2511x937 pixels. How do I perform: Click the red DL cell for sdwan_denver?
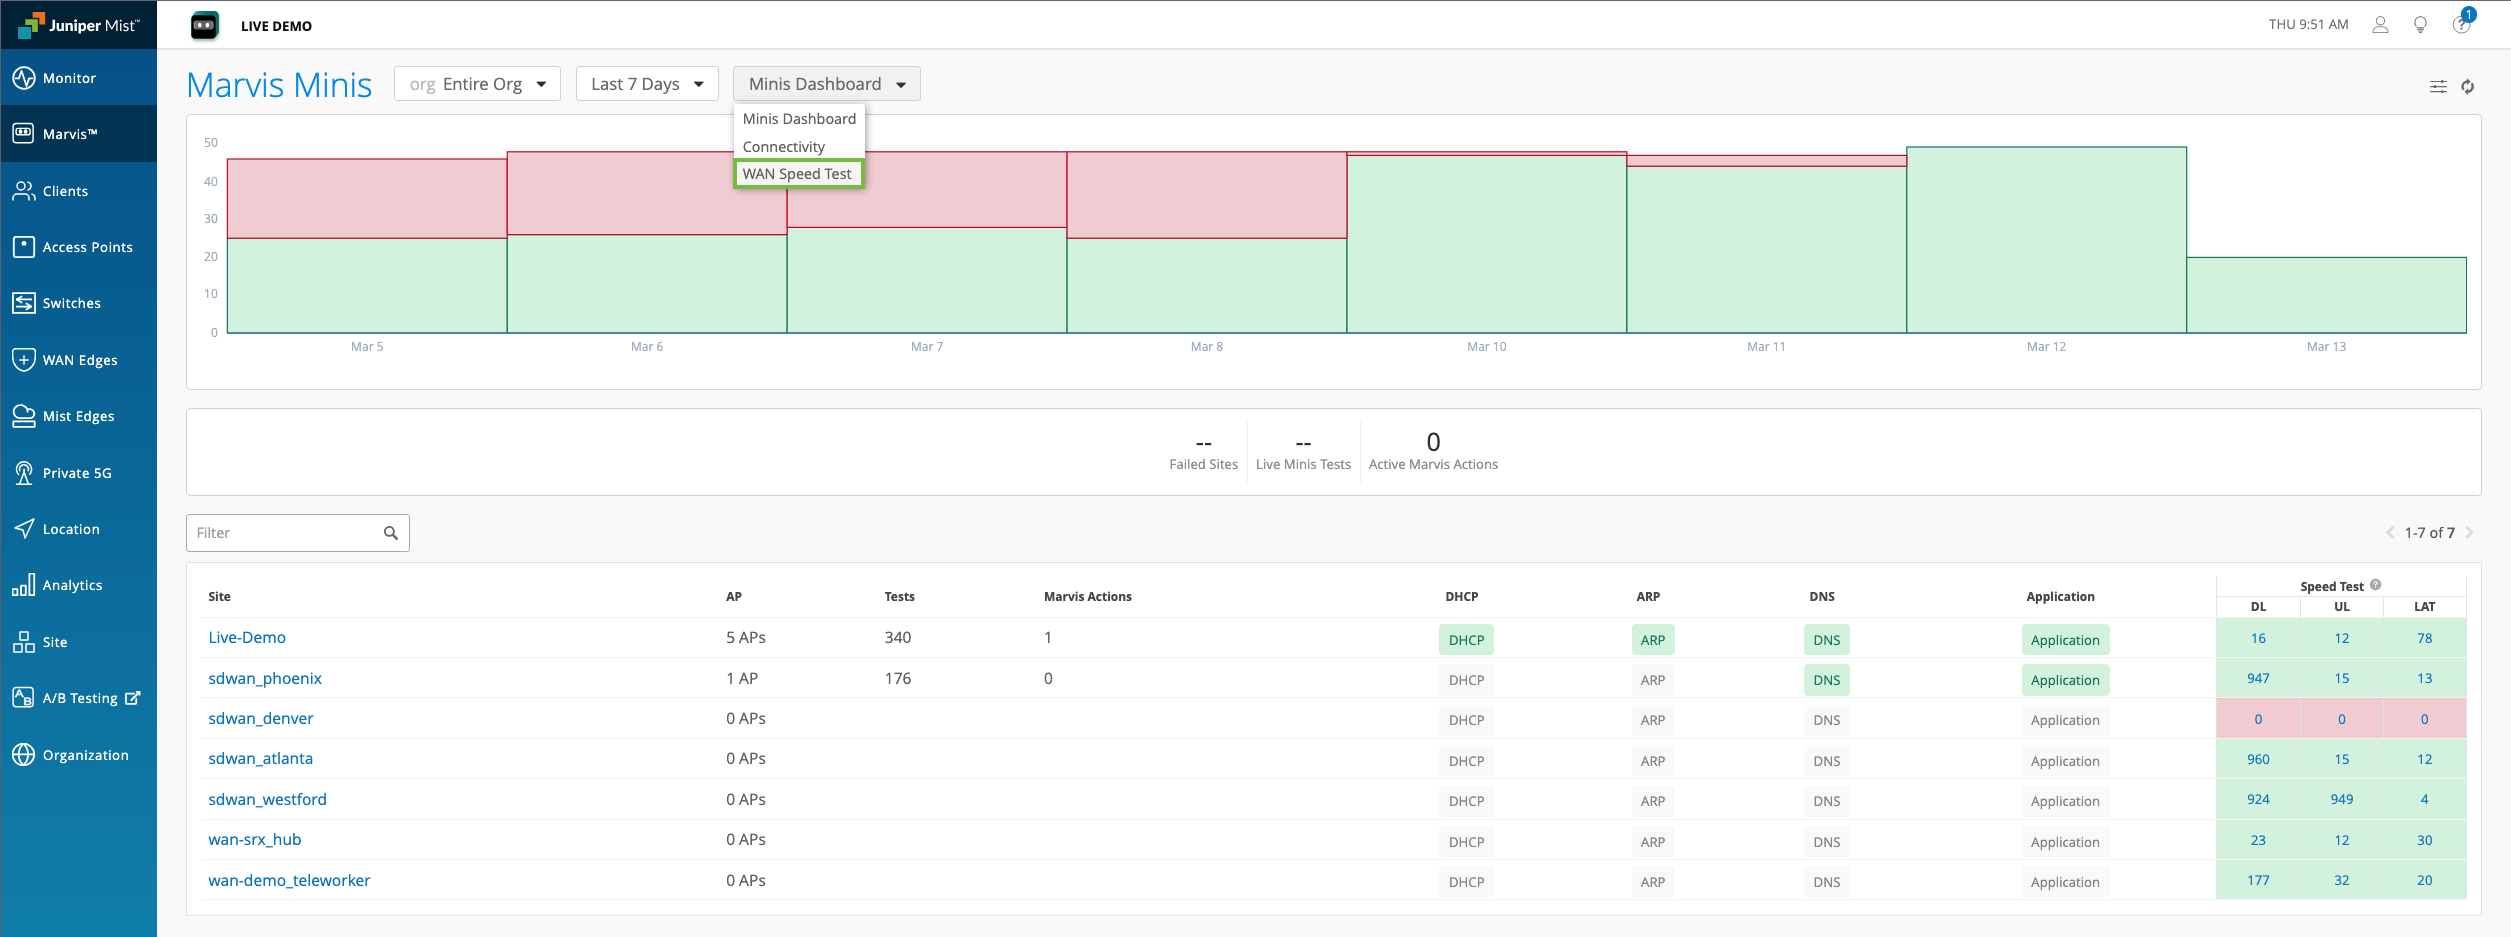click(x=2258, y=719)
